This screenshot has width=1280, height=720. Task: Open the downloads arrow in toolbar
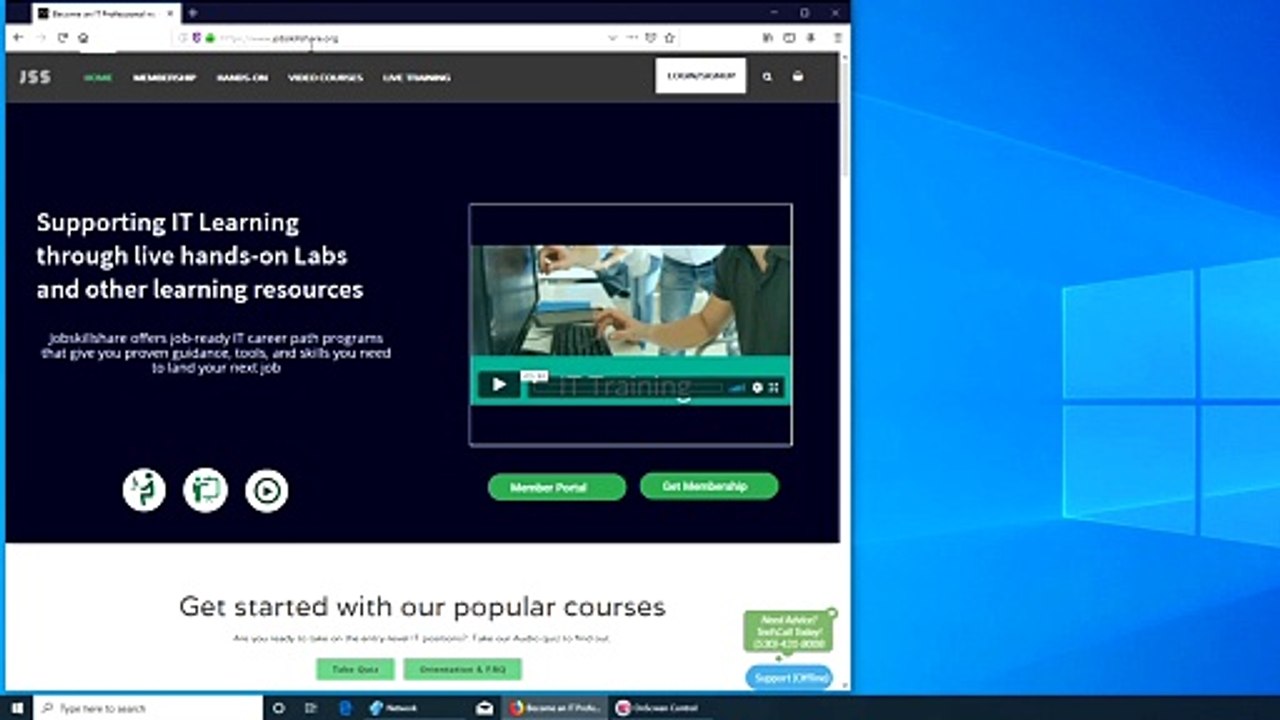pyautogui.click(x=811, y=38)
